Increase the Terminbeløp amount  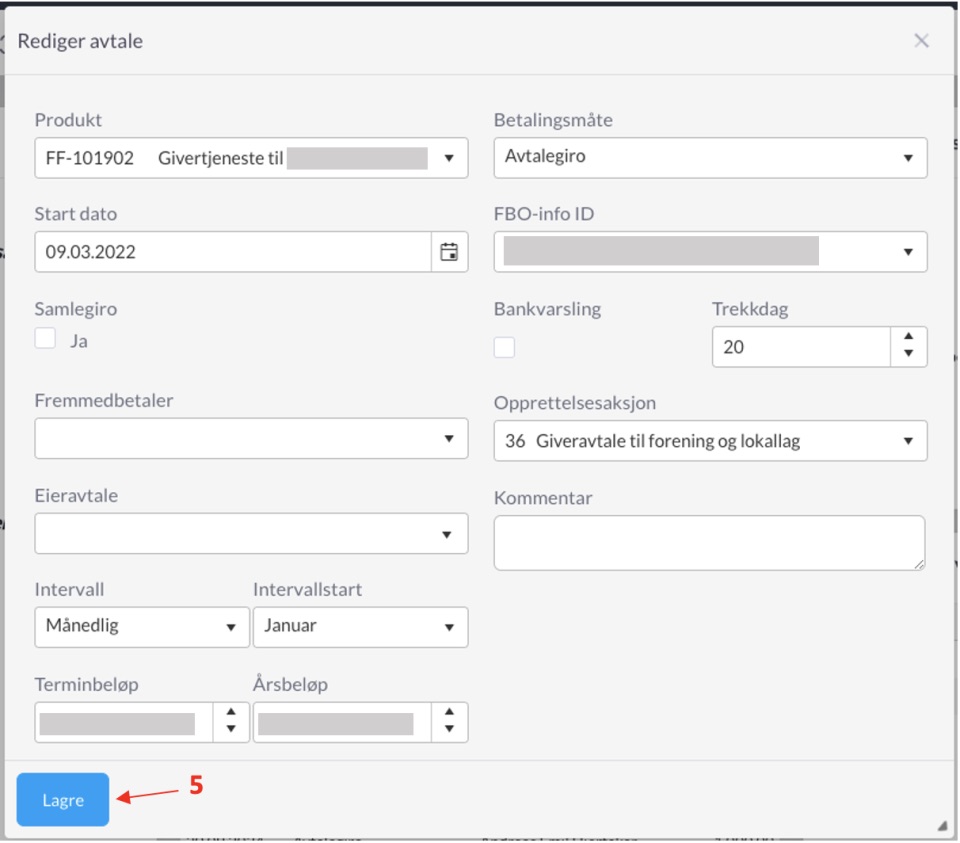pos(231,713)
